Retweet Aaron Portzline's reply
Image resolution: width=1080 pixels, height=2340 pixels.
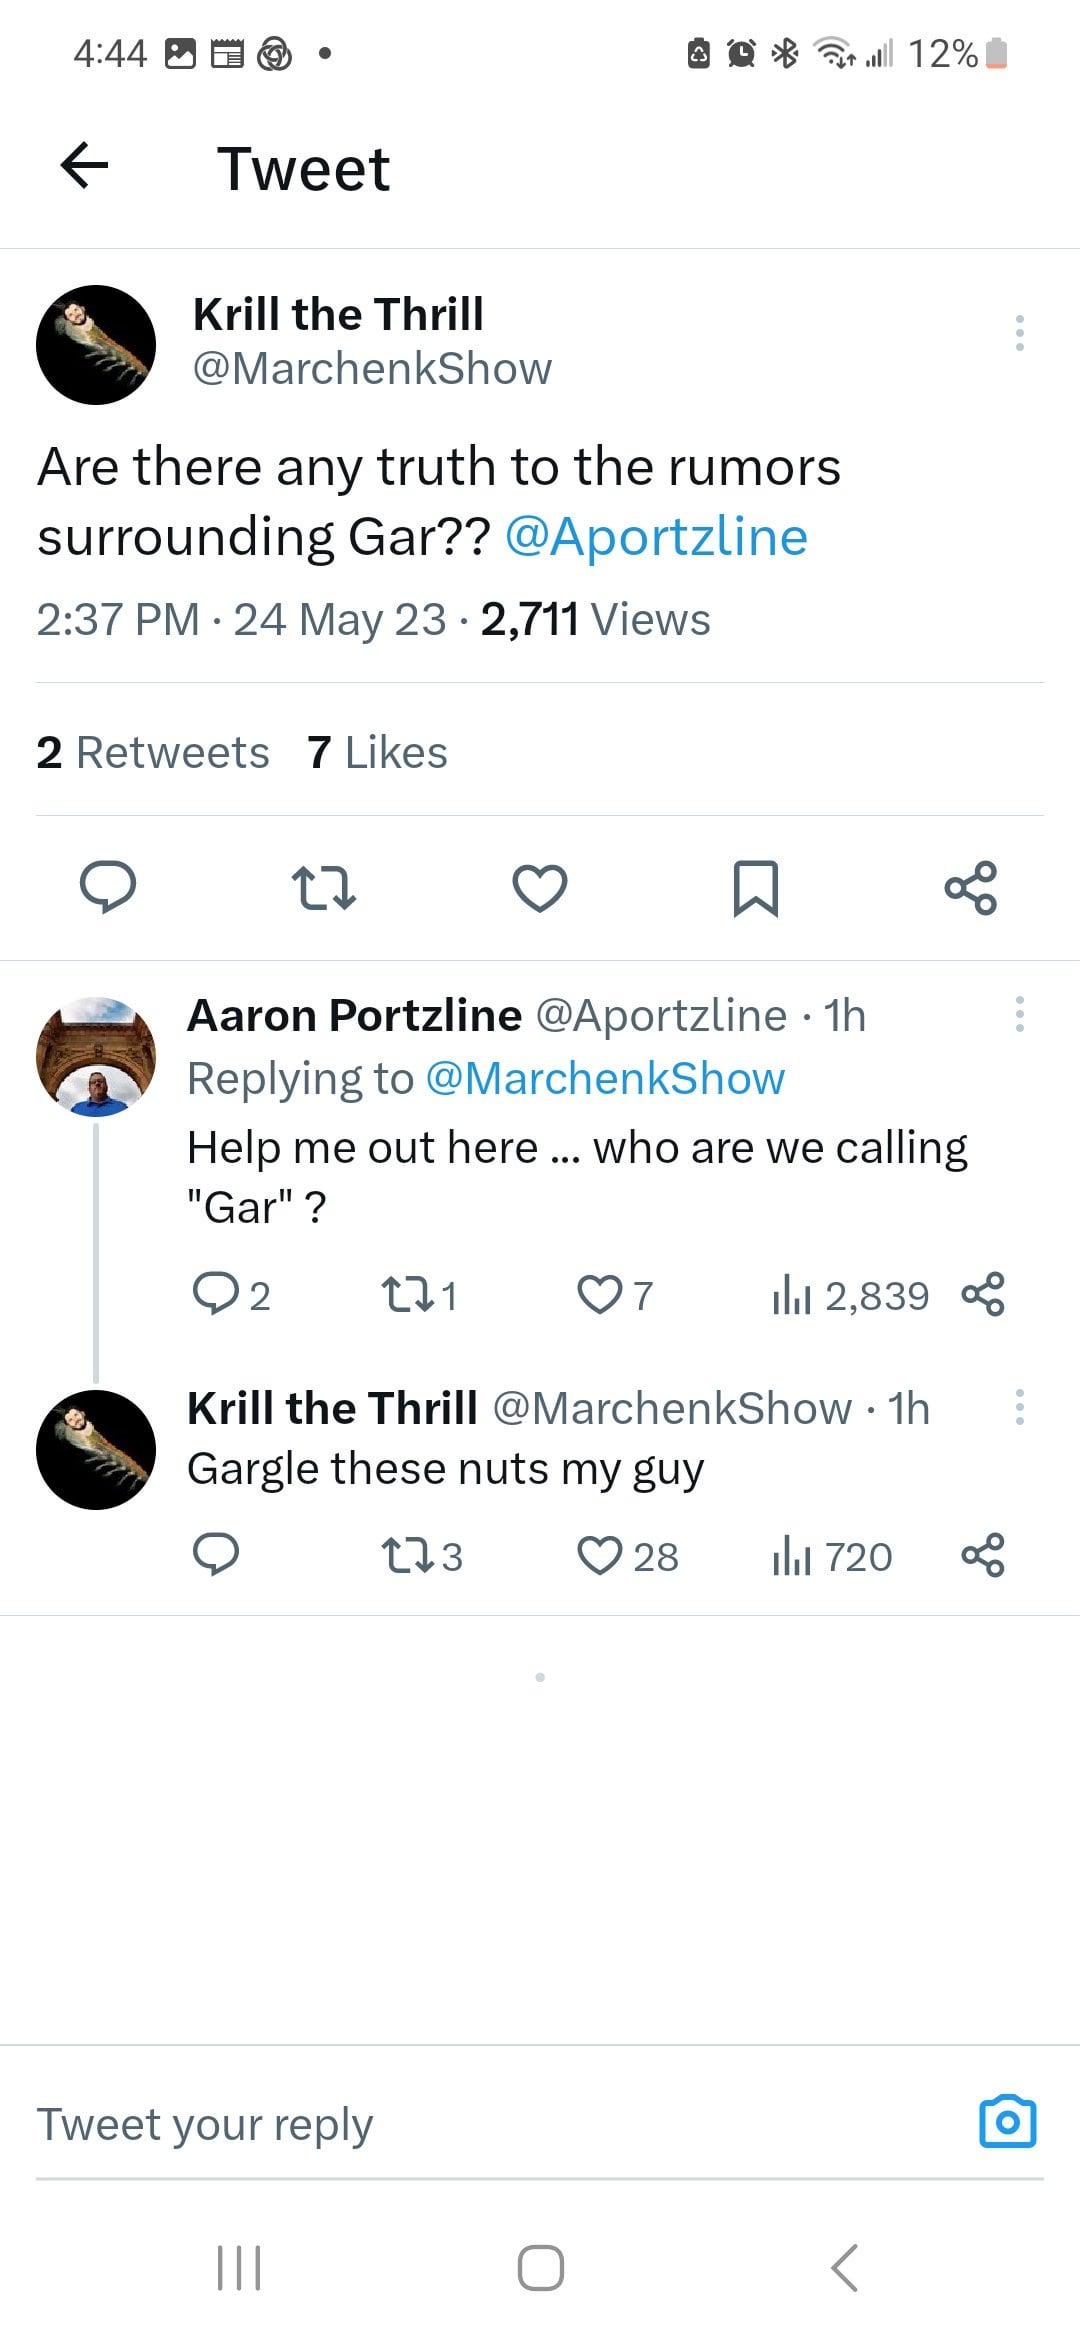pos(408,1295)
